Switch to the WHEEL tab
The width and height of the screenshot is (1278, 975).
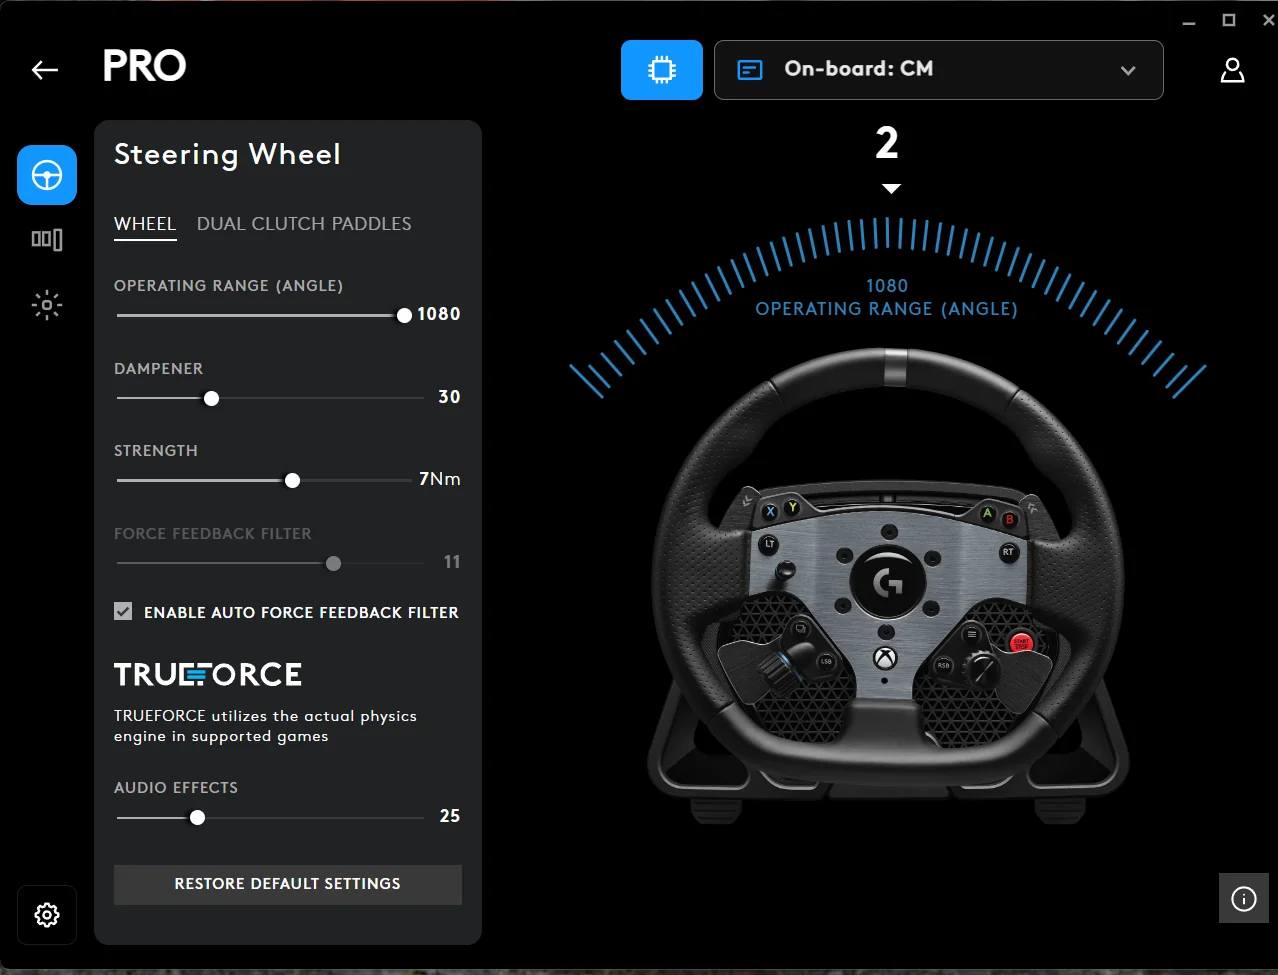point(145,224)
